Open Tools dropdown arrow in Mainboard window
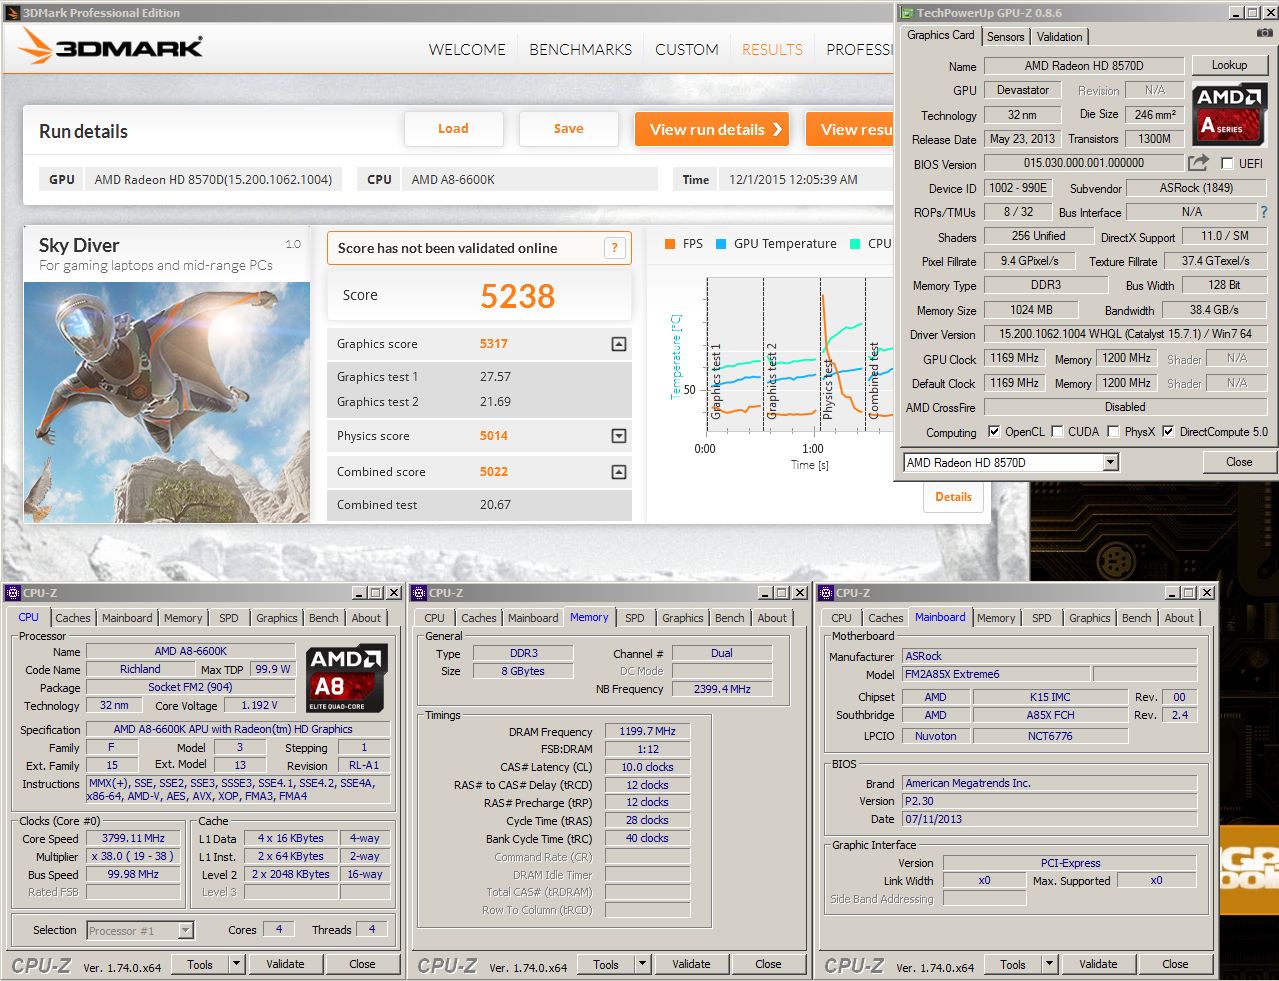 point(1049,964)
